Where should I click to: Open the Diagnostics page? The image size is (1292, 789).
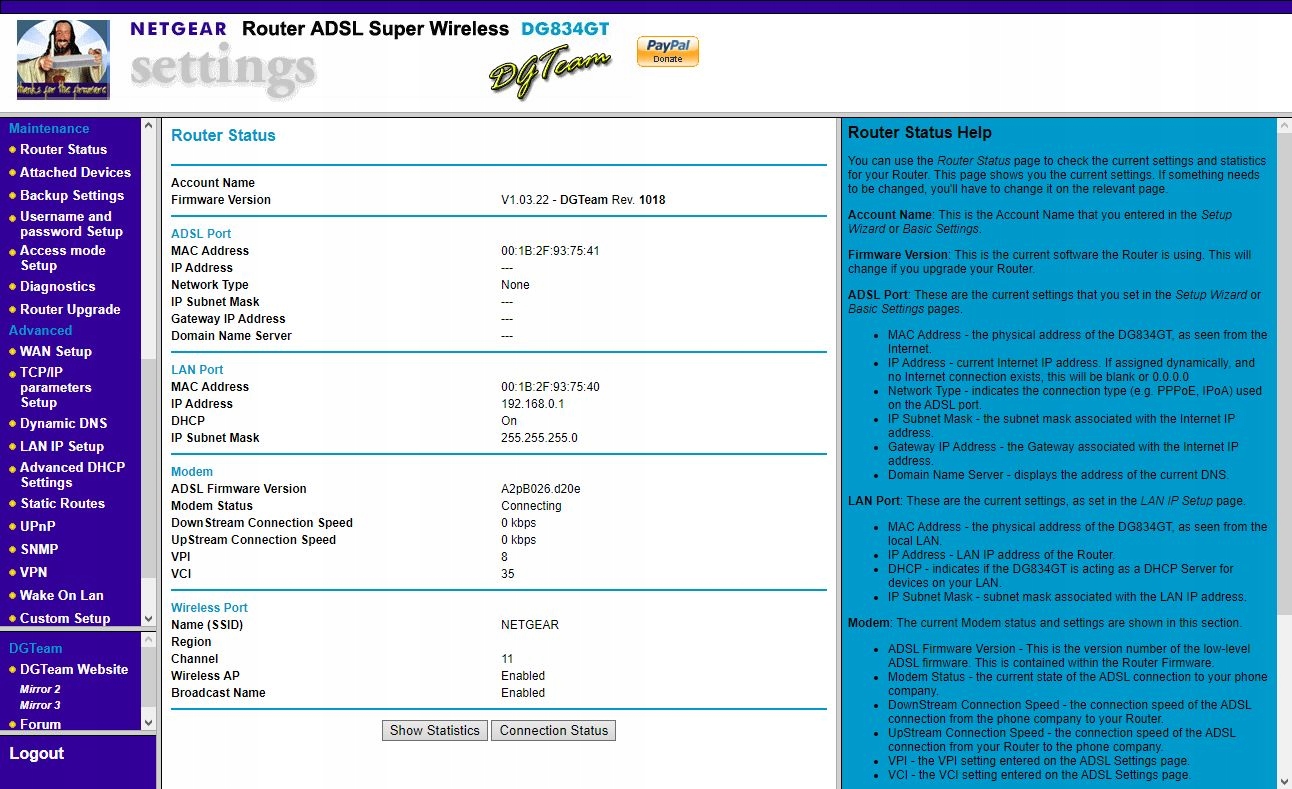point(58,286)
